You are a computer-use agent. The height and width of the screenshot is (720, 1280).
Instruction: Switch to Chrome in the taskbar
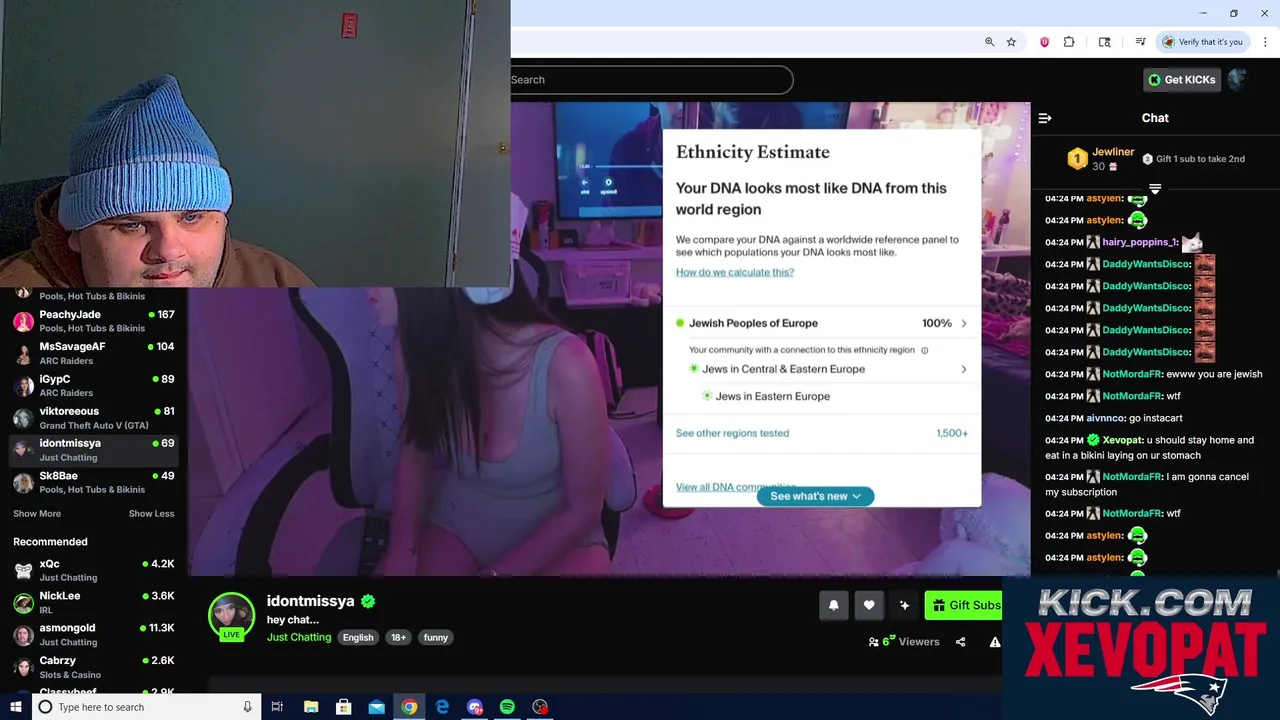409,707
